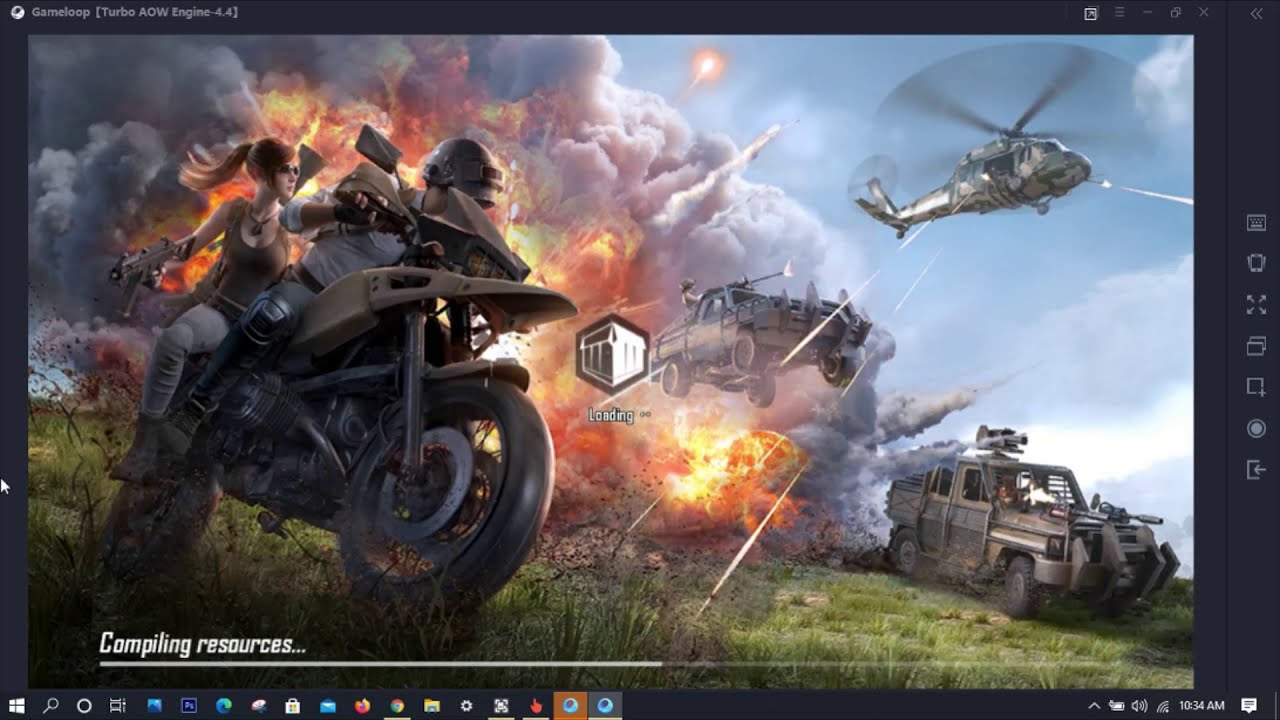Open the screen snip app on taskbar
Viewport: 1280px width, 720px height.
501,705
